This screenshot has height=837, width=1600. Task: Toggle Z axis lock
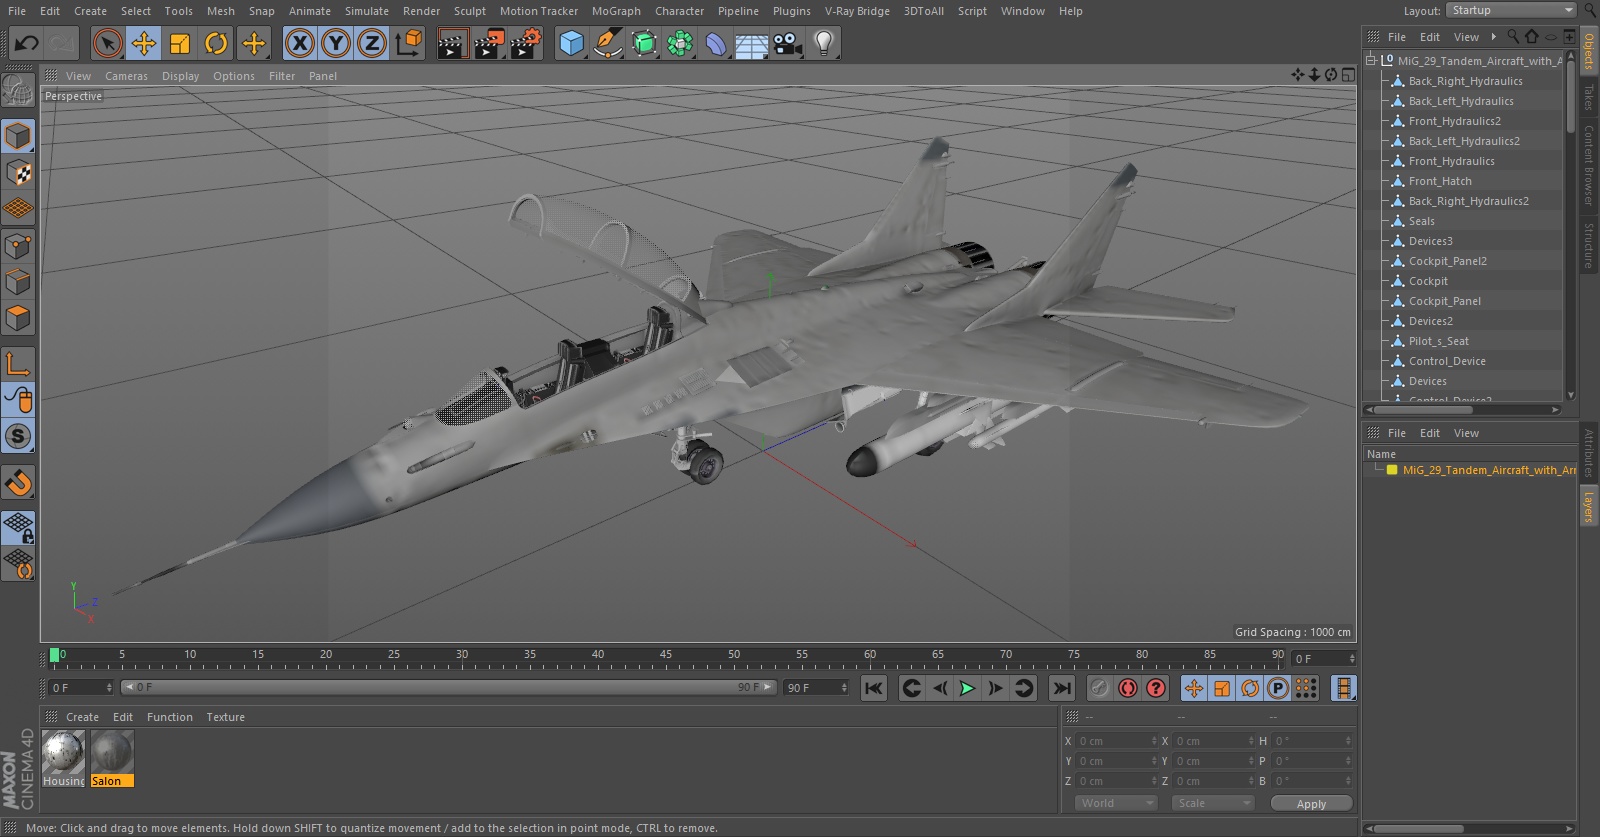click(372, 43)
